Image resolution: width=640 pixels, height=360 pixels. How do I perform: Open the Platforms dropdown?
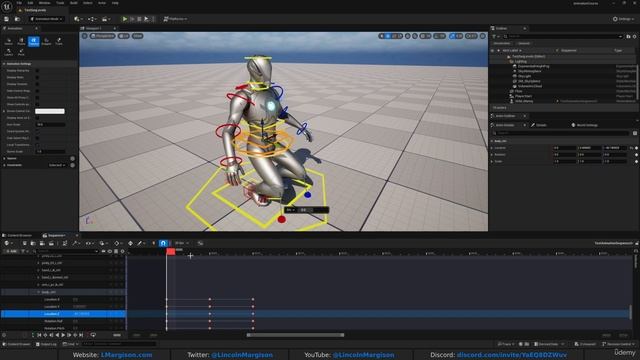(x=175, y=19)
